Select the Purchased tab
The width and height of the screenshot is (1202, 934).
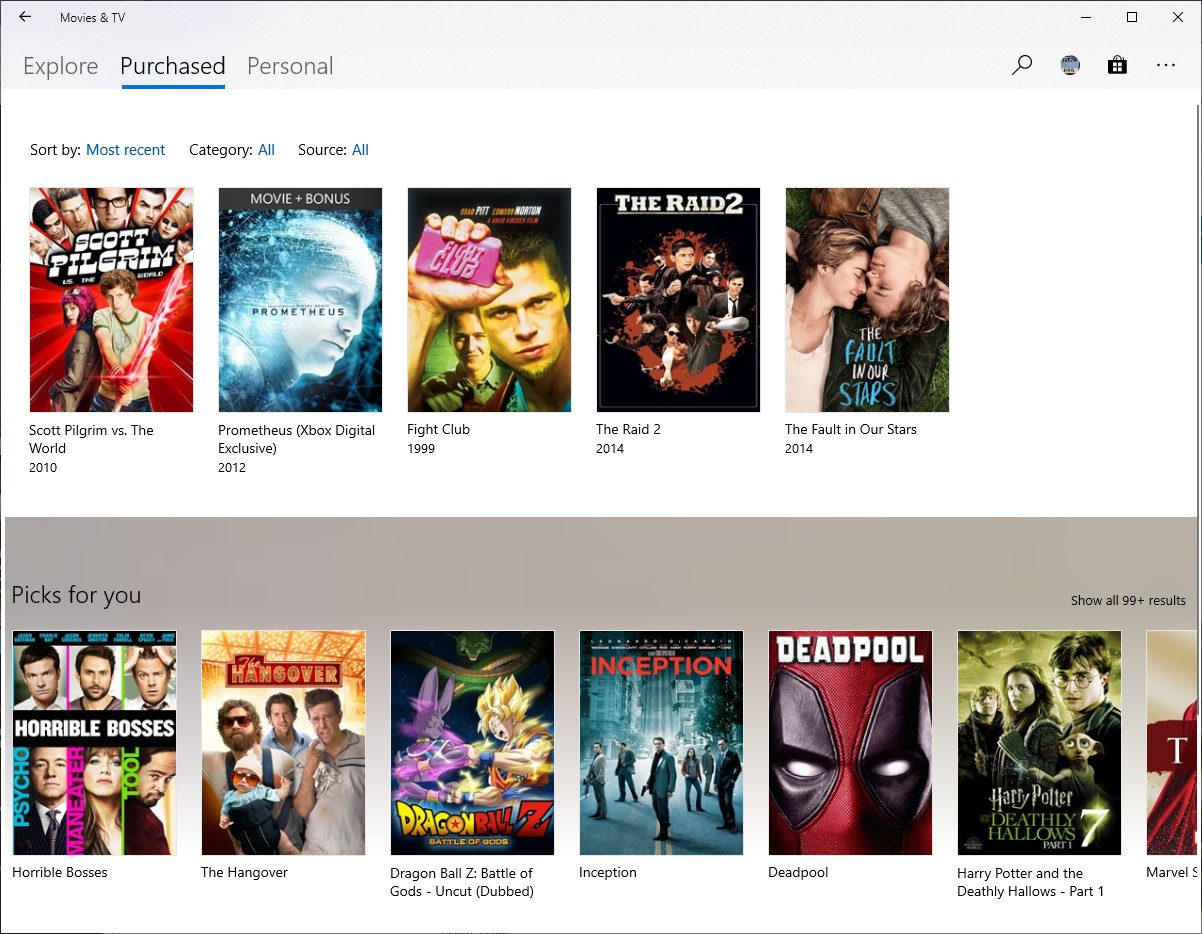(x=173, y=66)
